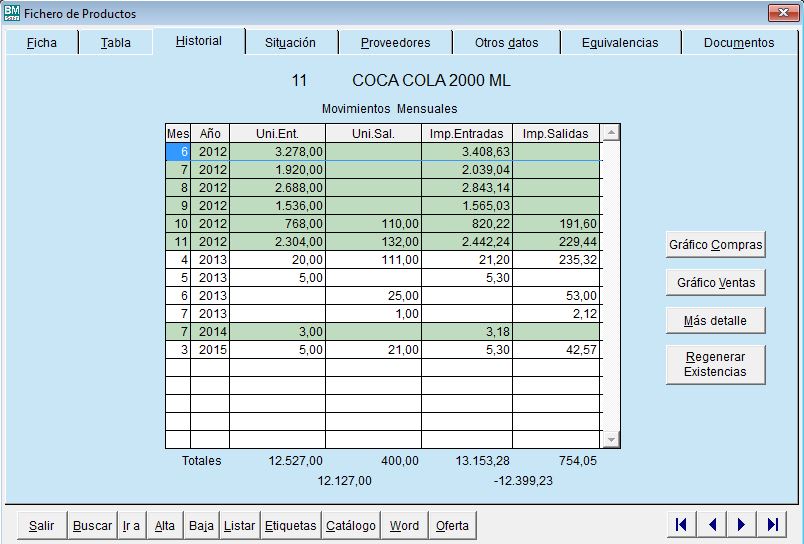Click the BM application icon in title bar
The height and width of the screenshot is (544, 804).
pos(12,13)
